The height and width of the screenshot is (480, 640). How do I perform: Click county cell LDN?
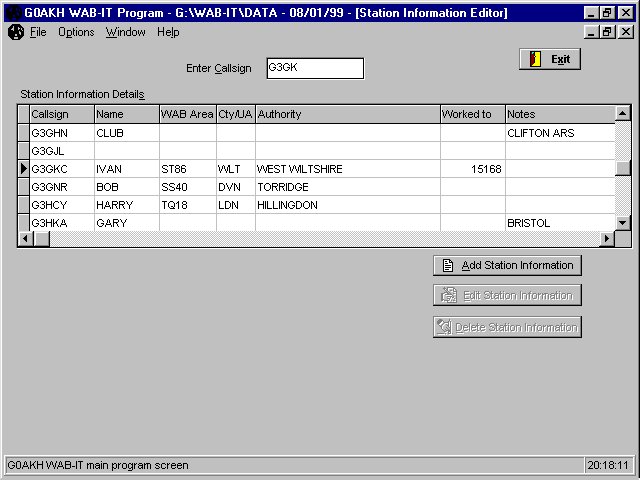(x=236, y=205)
